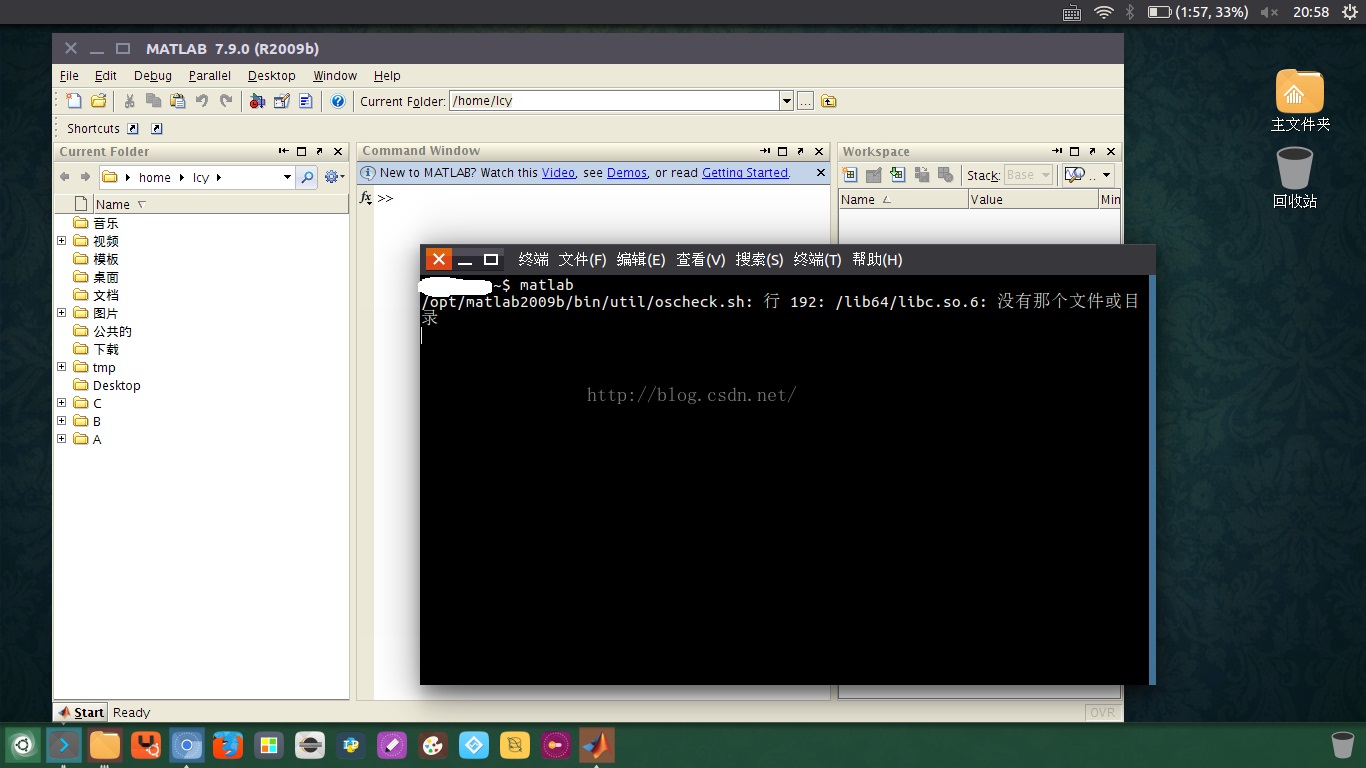Sort by Value column in Workspace

tap(1033, 200)
